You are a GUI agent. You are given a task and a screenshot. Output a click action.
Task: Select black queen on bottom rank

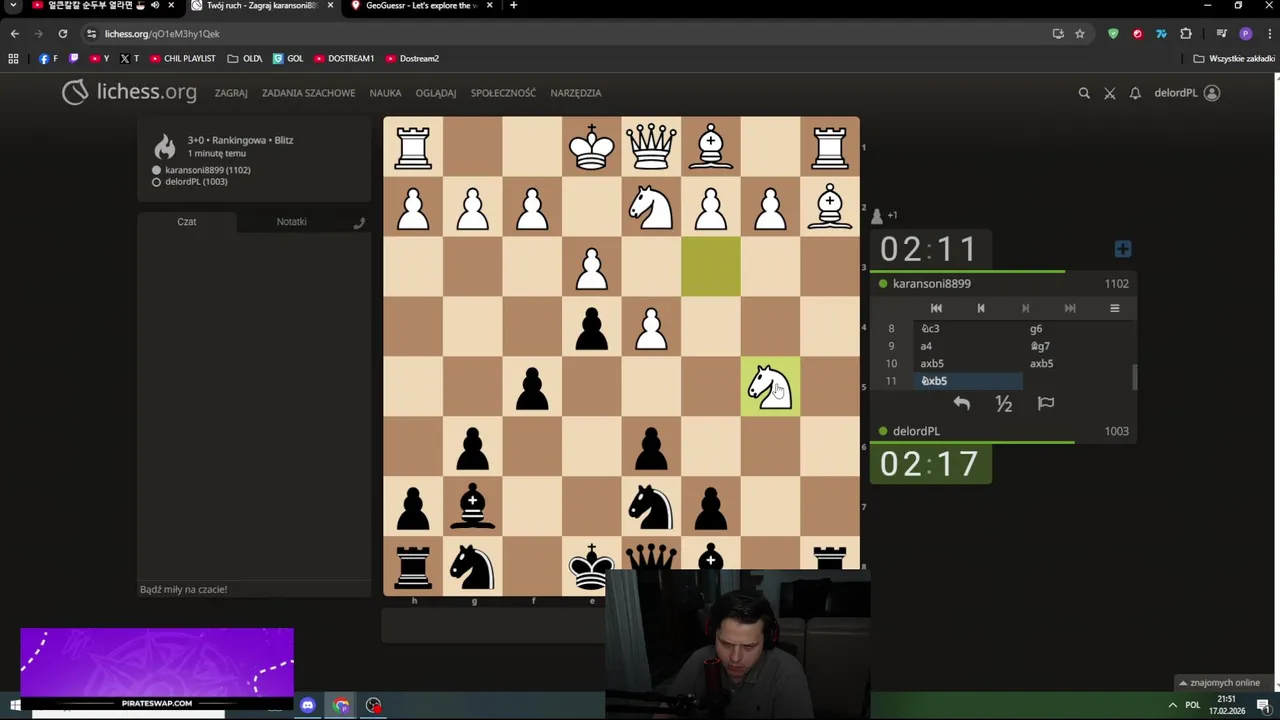[x=651, y=557]
